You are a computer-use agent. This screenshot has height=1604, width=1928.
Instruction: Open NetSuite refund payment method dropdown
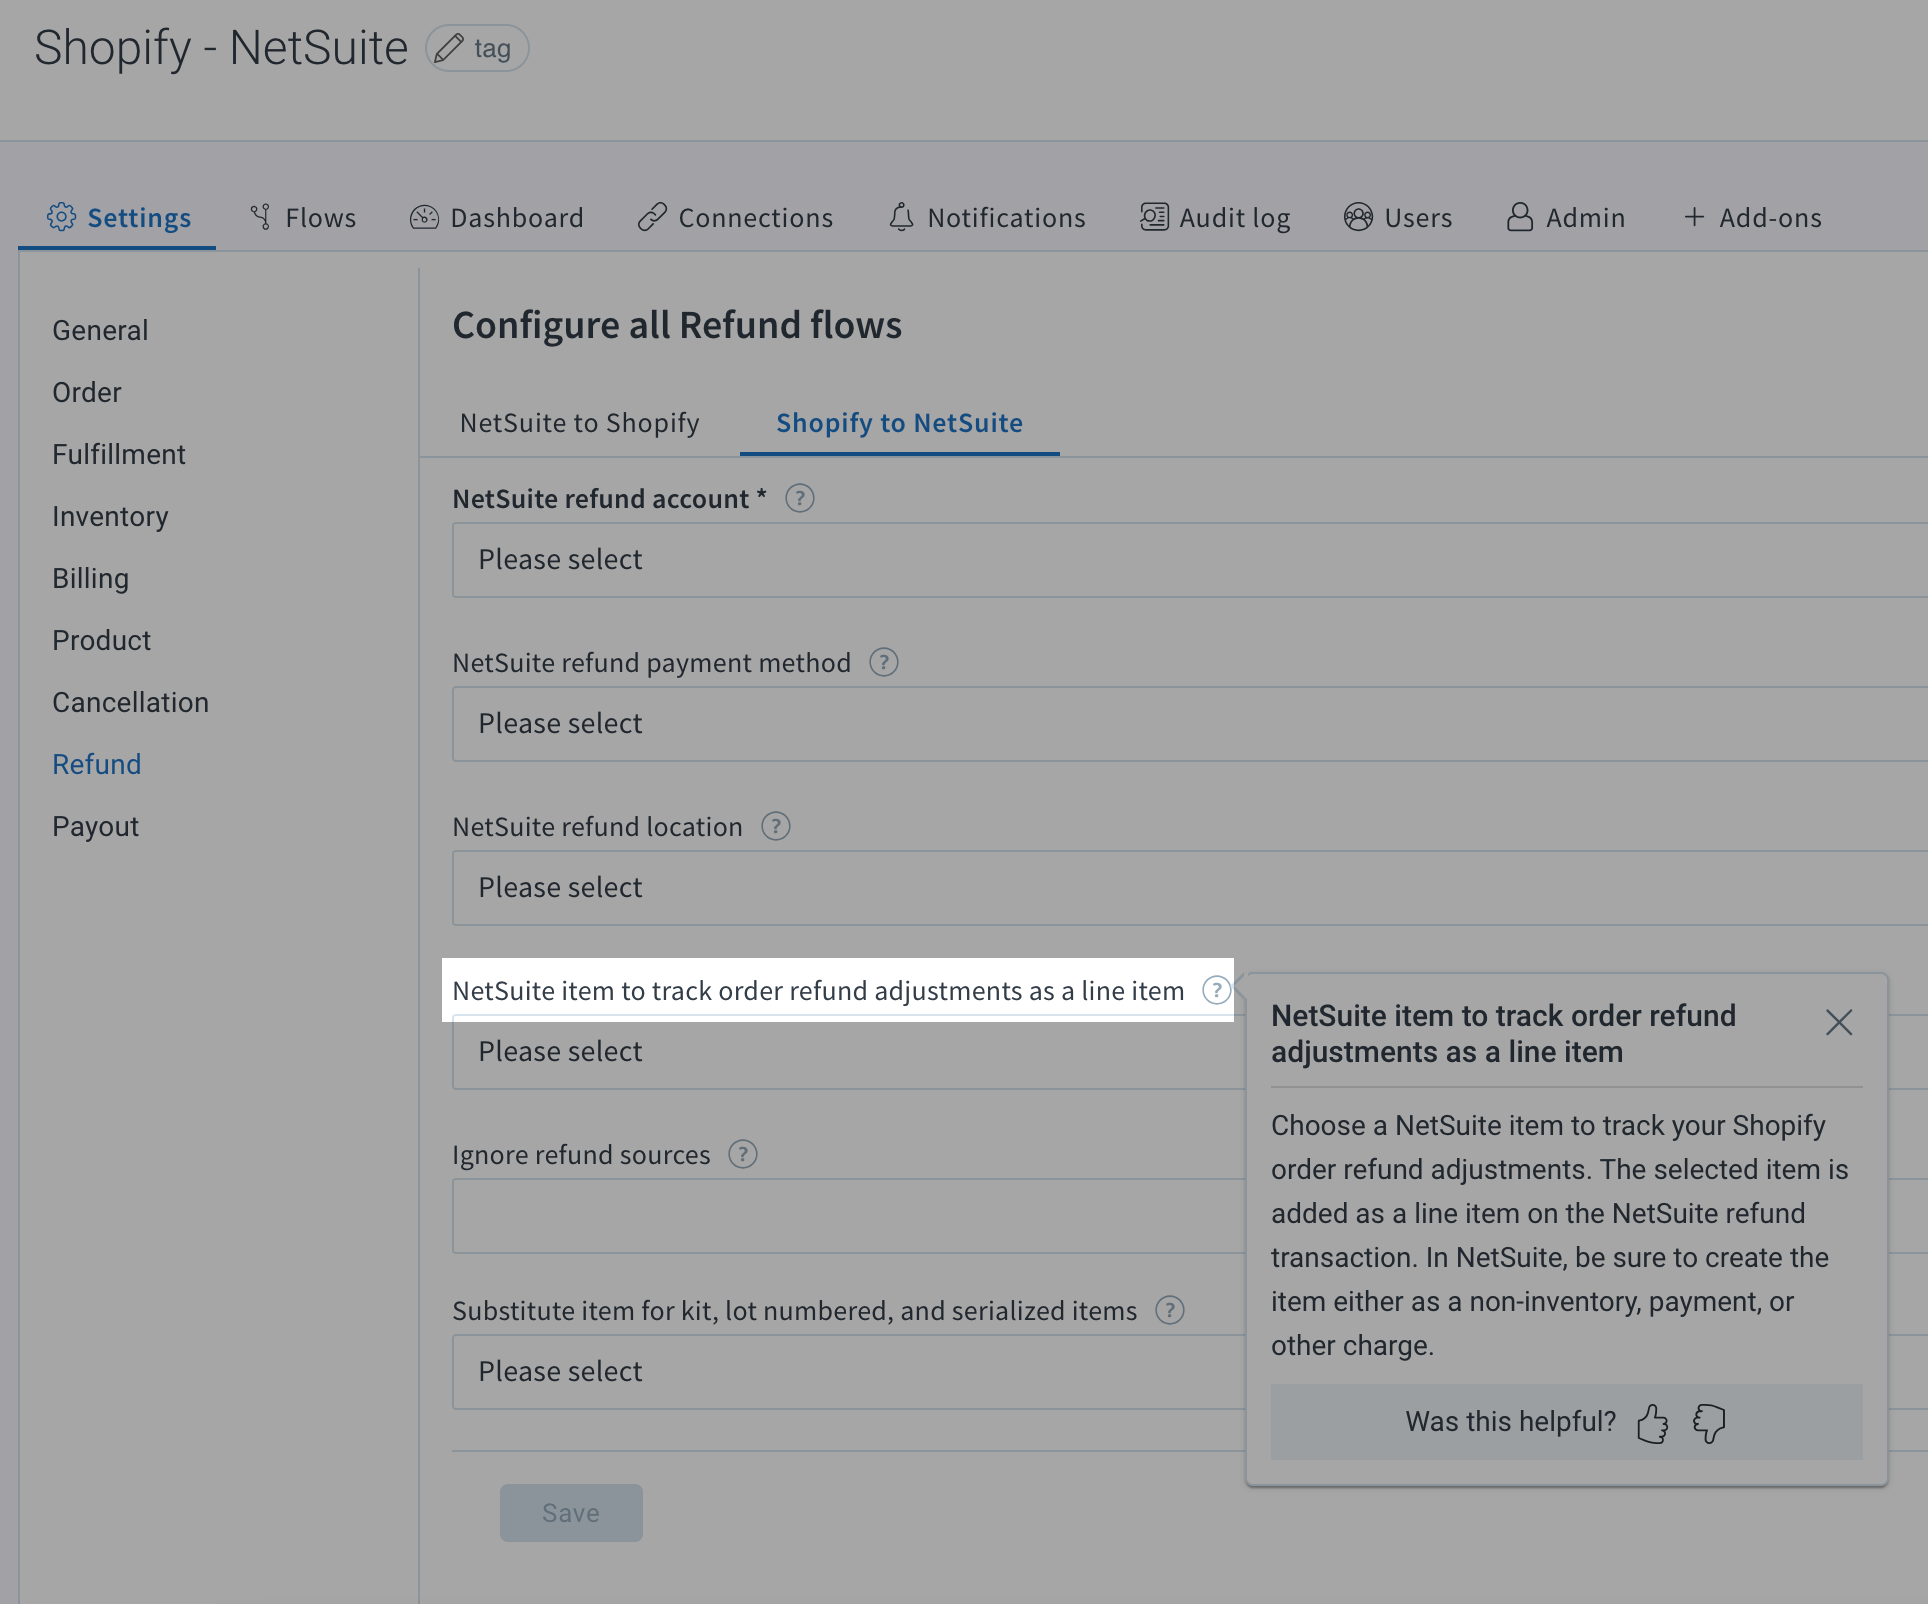[x=1190, y=724]
